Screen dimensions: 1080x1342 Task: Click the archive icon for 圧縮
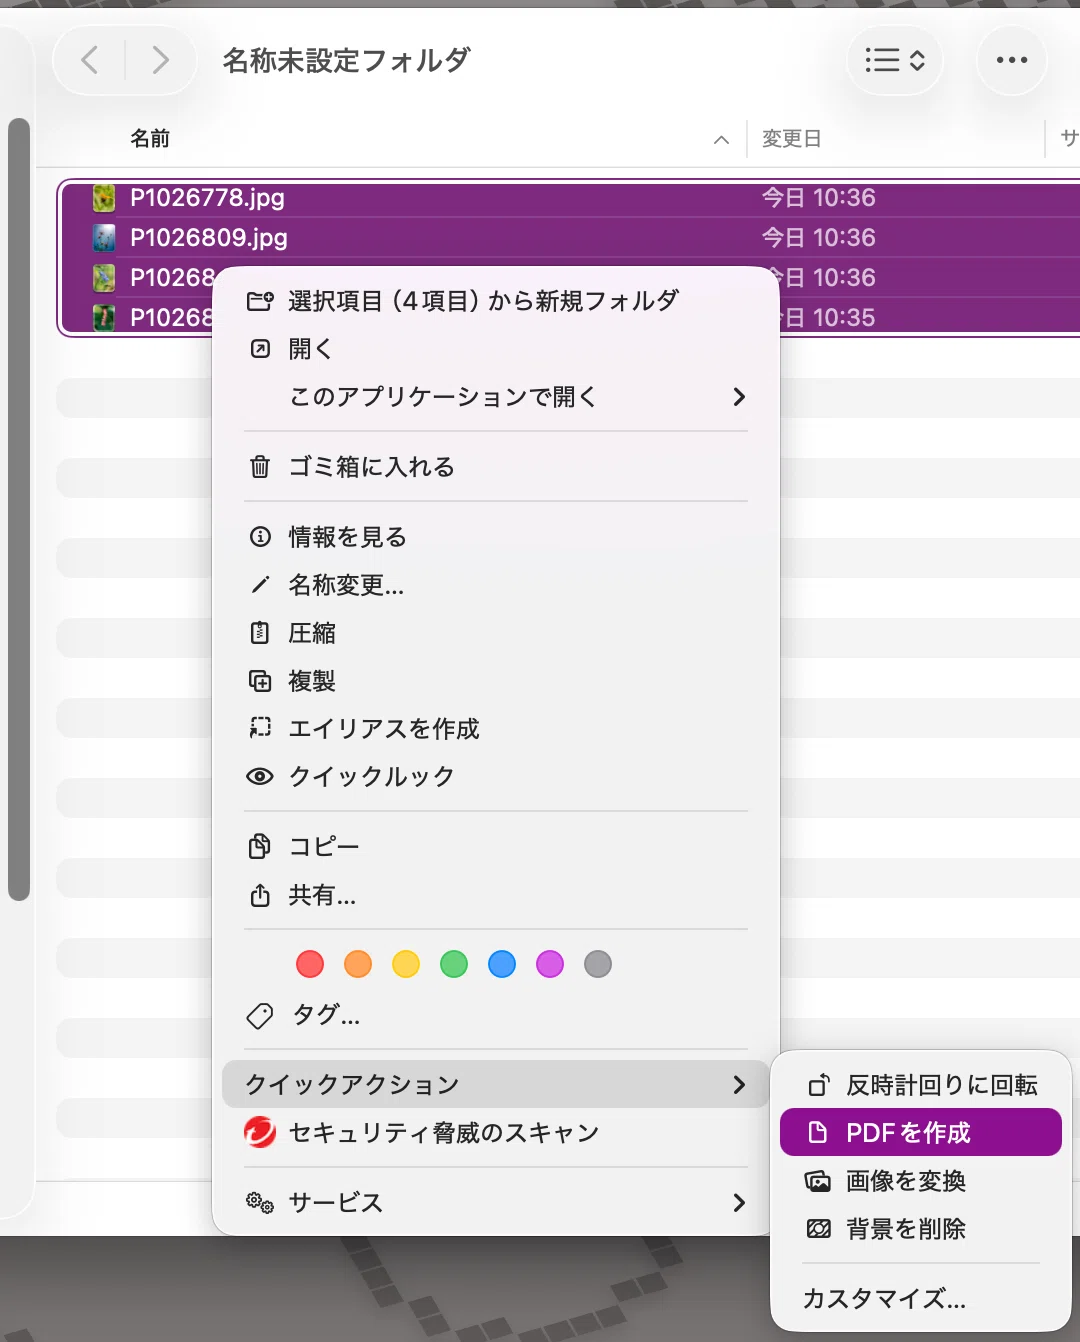[260, 632]
